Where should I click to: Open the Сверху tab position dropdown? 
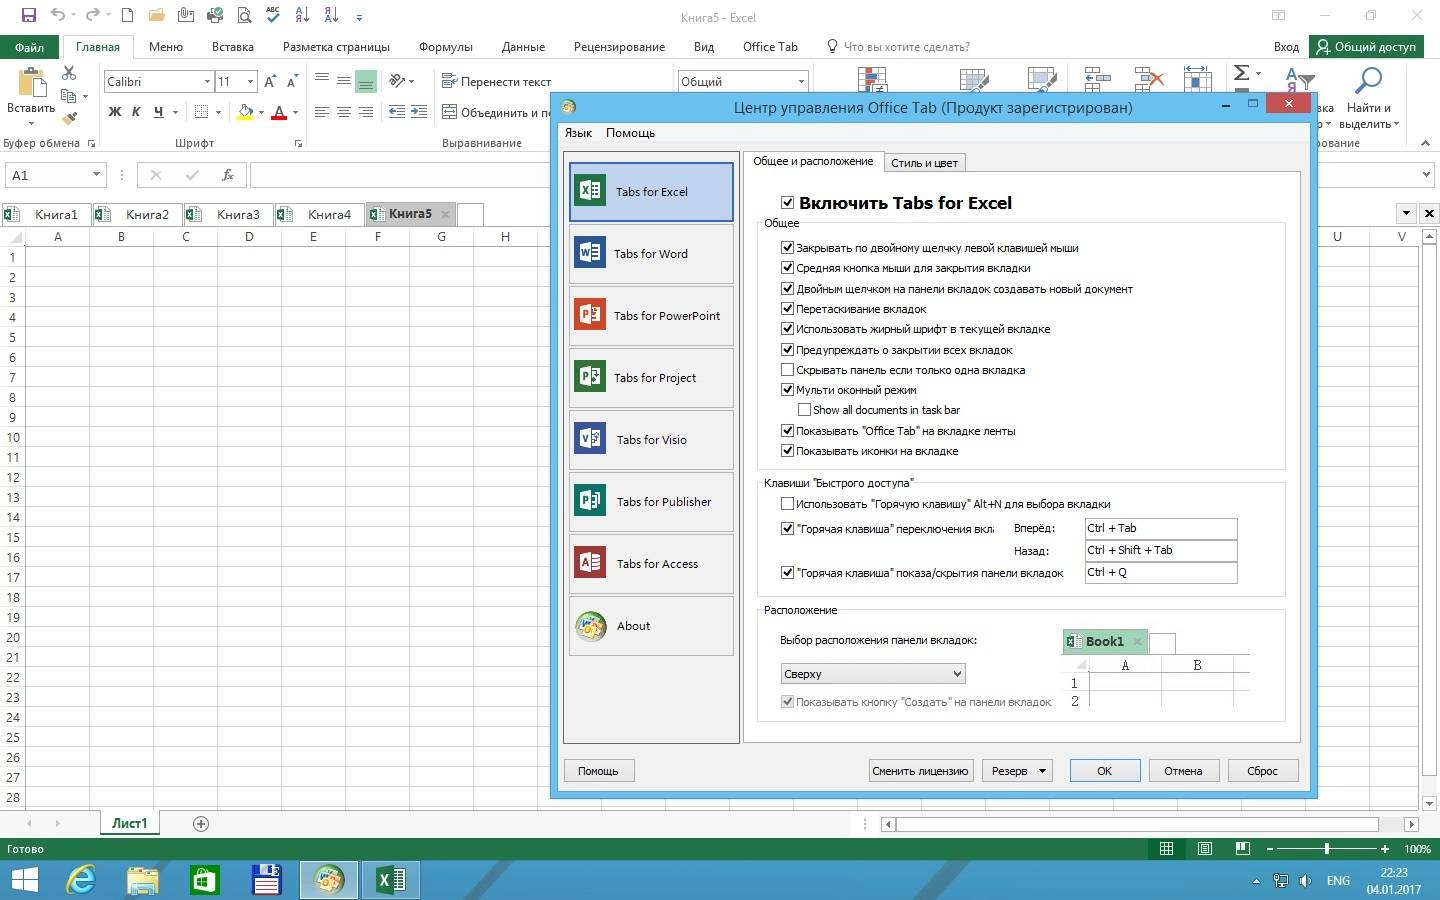[x=873, y=674]
